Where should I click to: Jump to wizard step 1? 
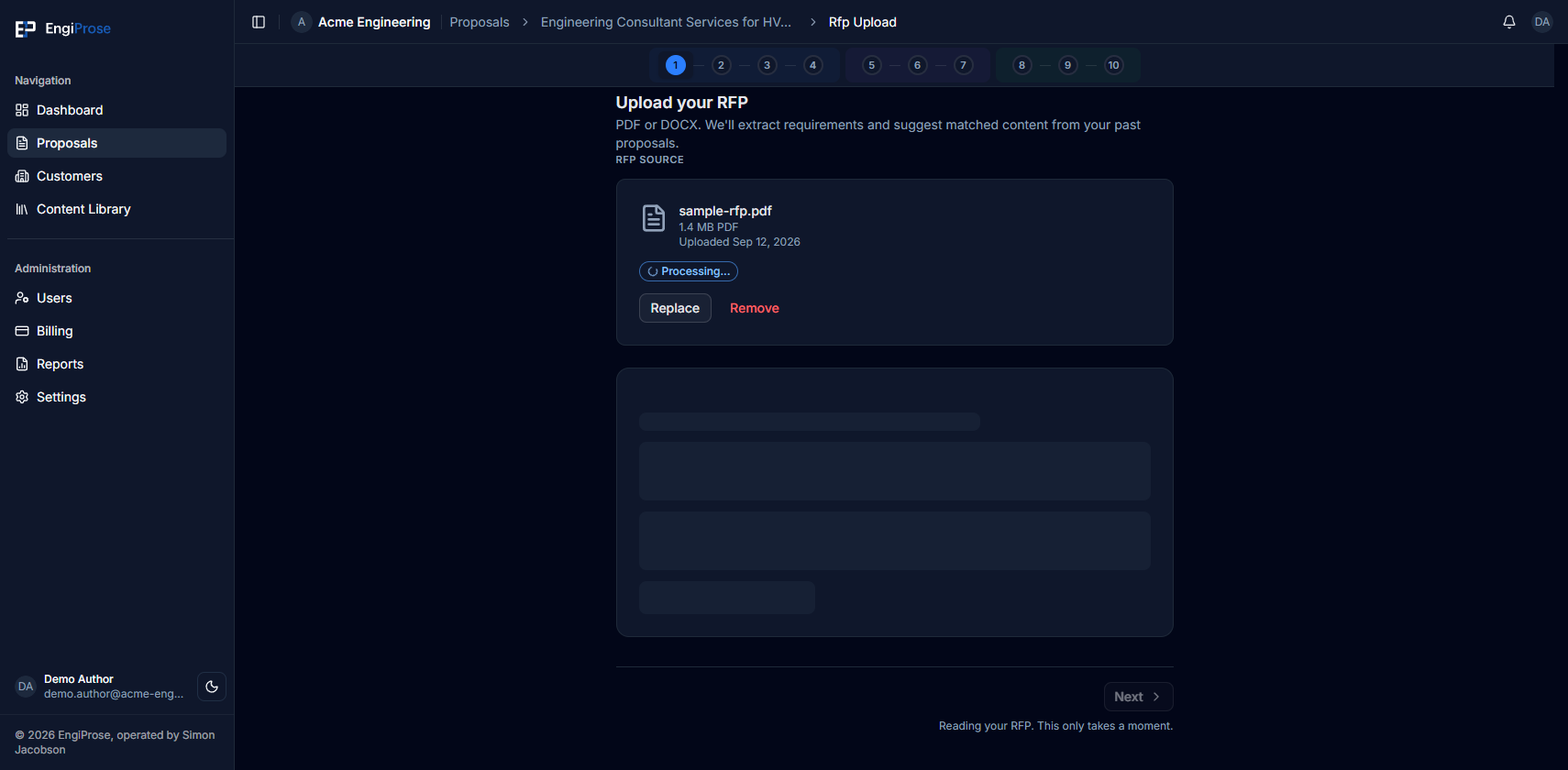point(676,65)
